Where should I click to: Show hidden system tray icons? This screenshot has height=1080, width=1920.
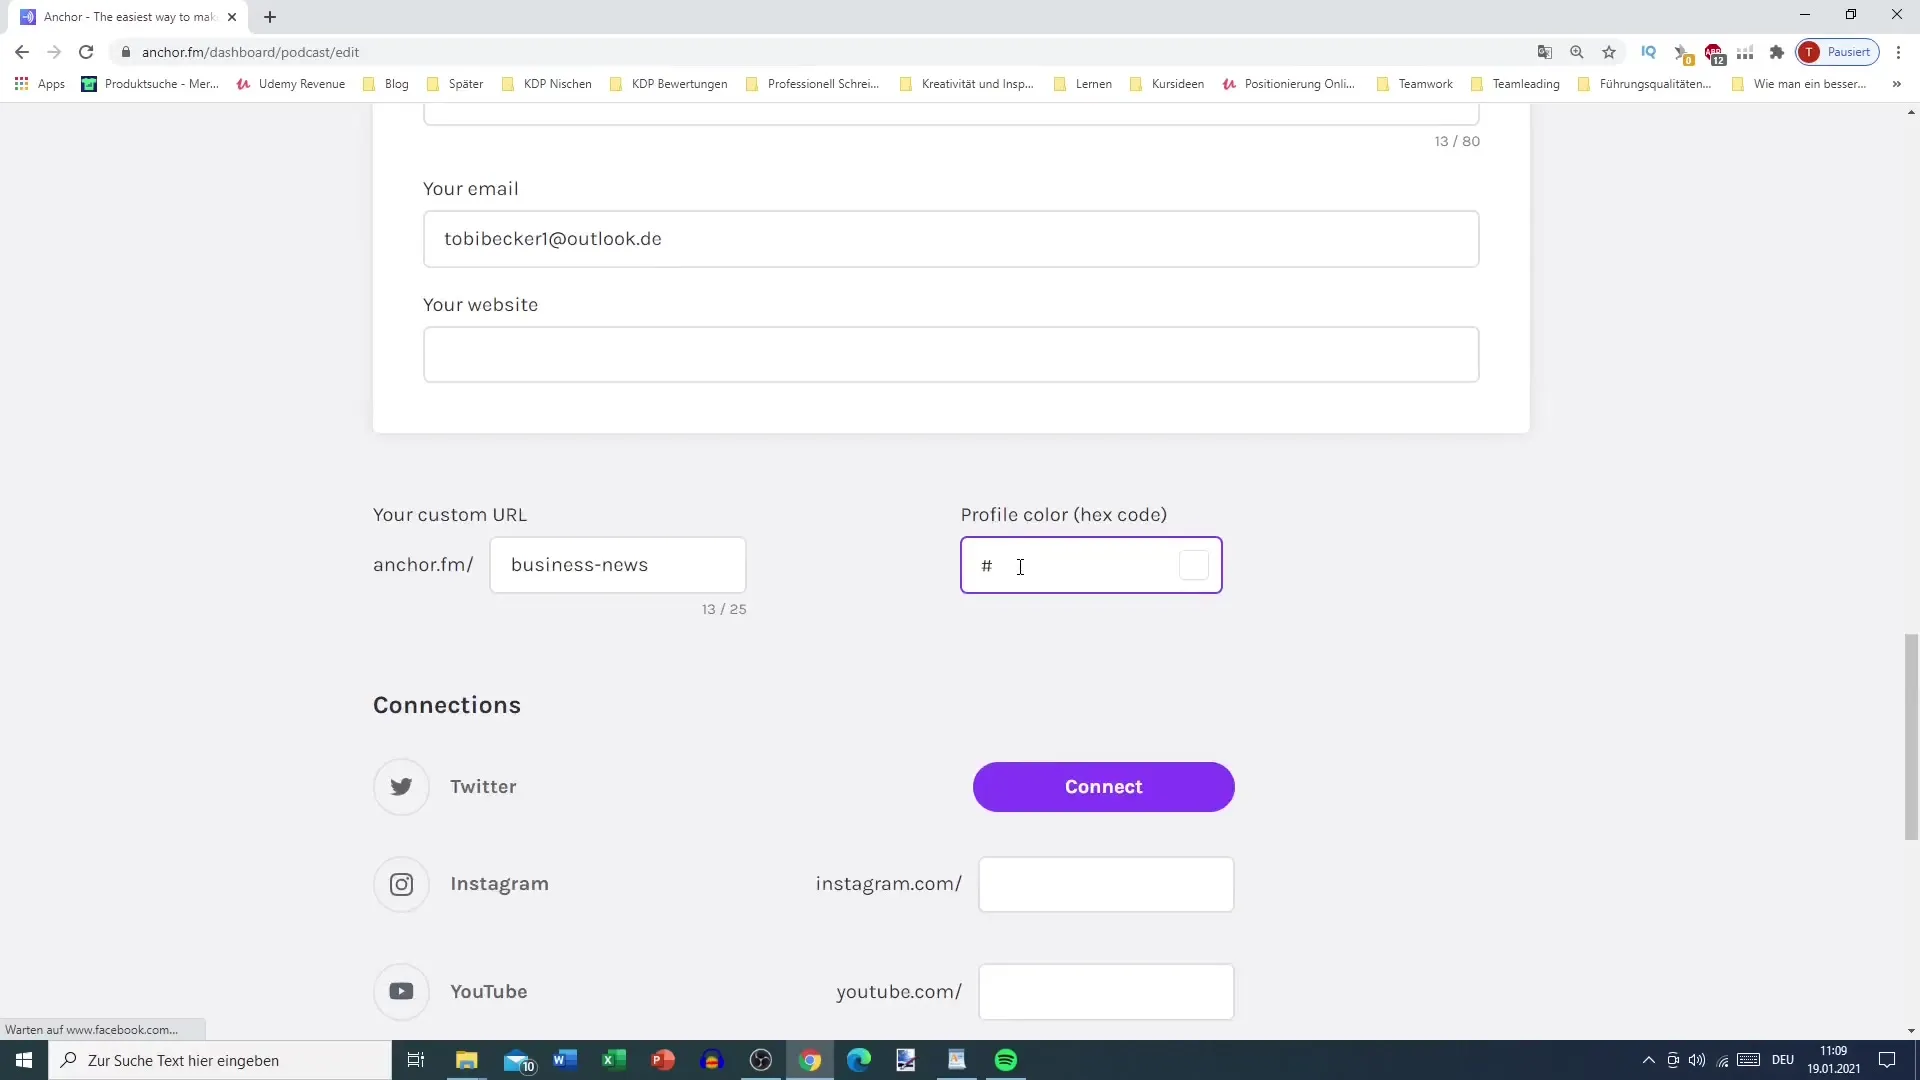pyautogui.click(x=1649, y=1060)
